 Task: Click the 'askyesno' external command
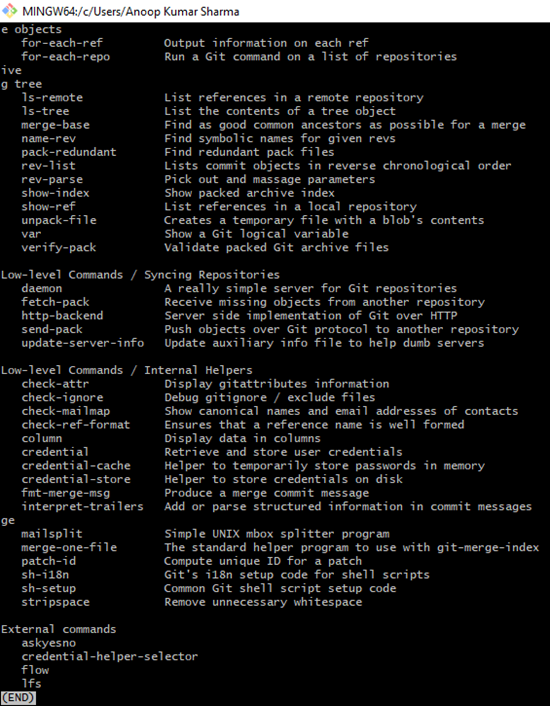[x=49, y=643]
